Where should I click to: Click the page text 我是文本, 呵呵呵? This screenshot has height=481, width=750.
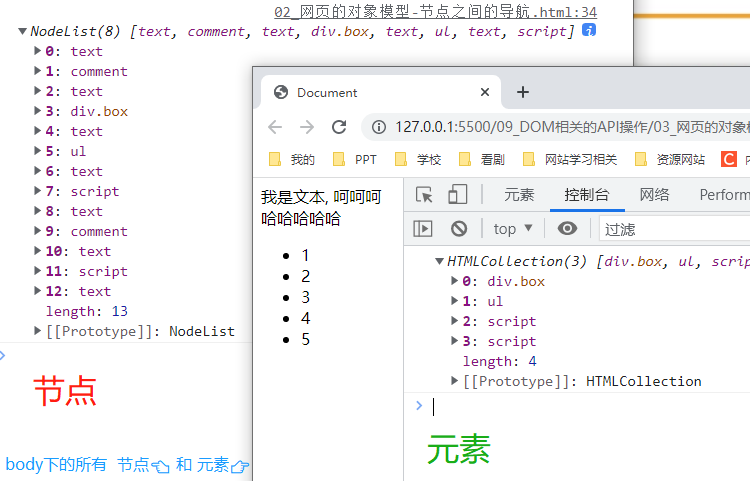point(321,197)
